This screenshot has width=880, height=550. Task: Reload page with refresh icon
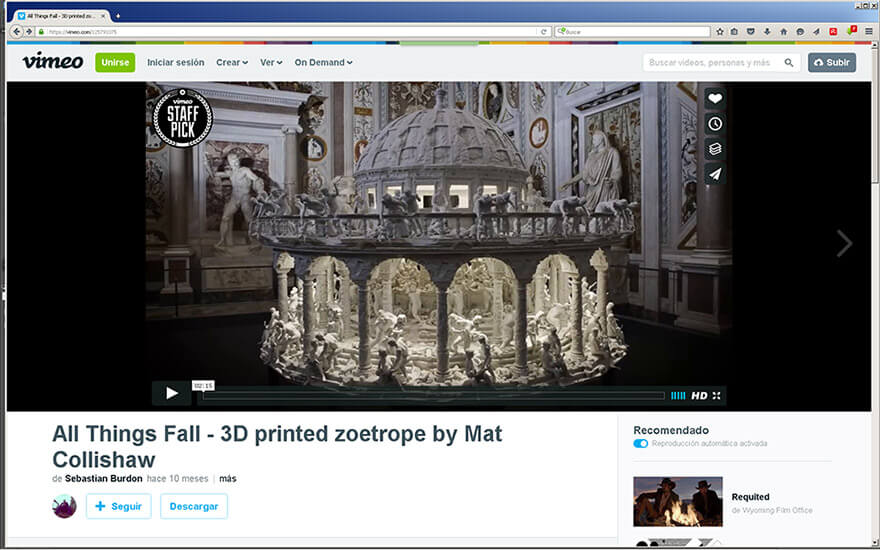[543, 32]
